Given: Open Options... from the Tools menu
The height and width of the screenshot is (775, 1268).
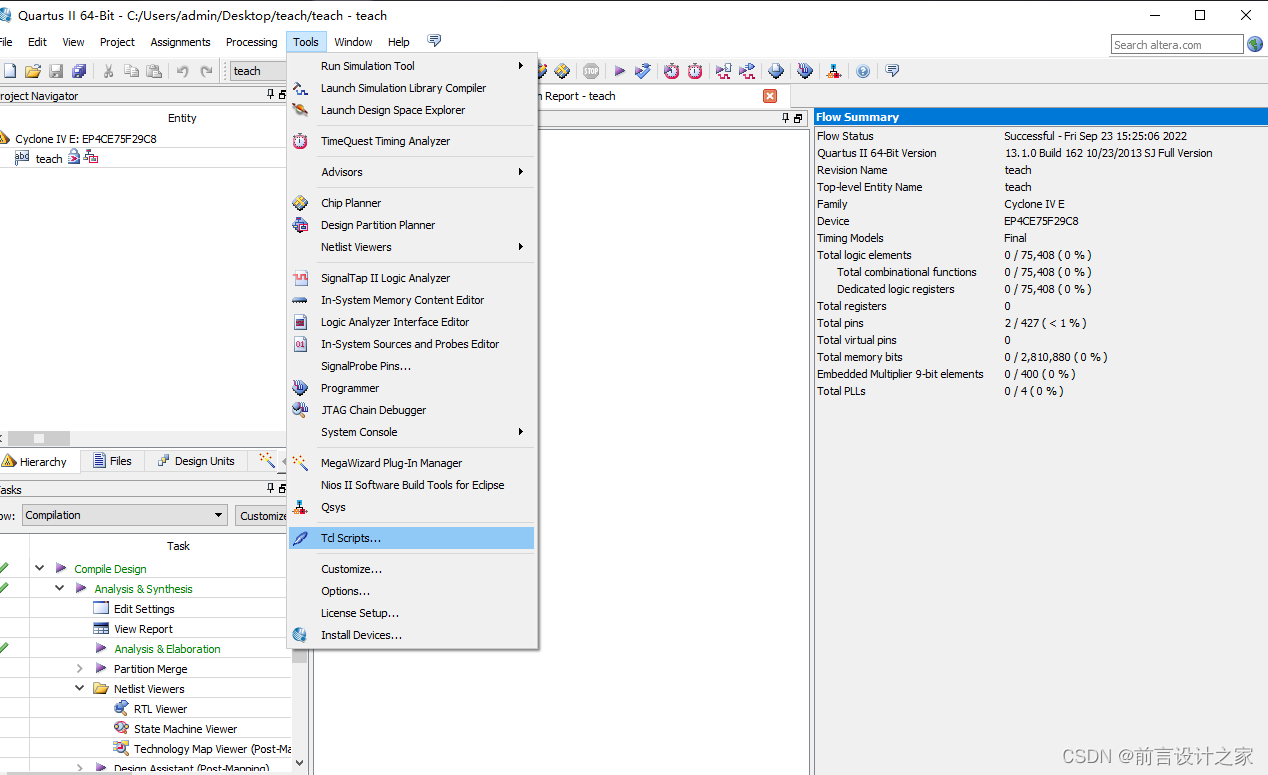Looking at the screenshot, I should coord(412,591).
